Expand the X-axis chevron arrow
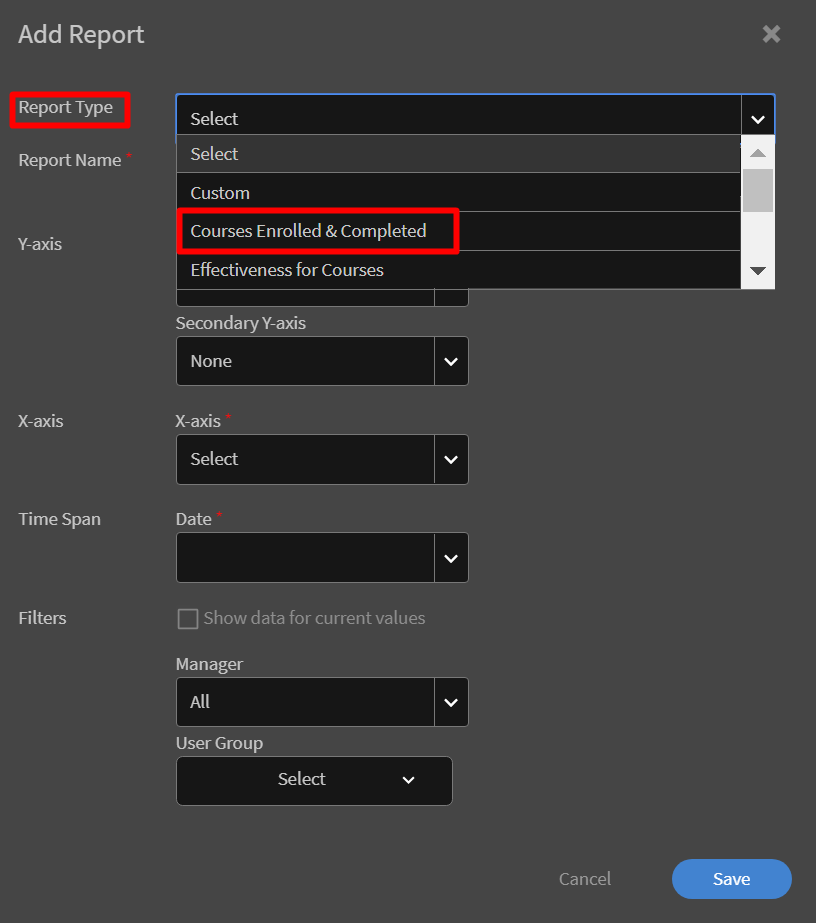Image resolution: width=816 pixels, height=923 pixels. (x=451, y=459)
